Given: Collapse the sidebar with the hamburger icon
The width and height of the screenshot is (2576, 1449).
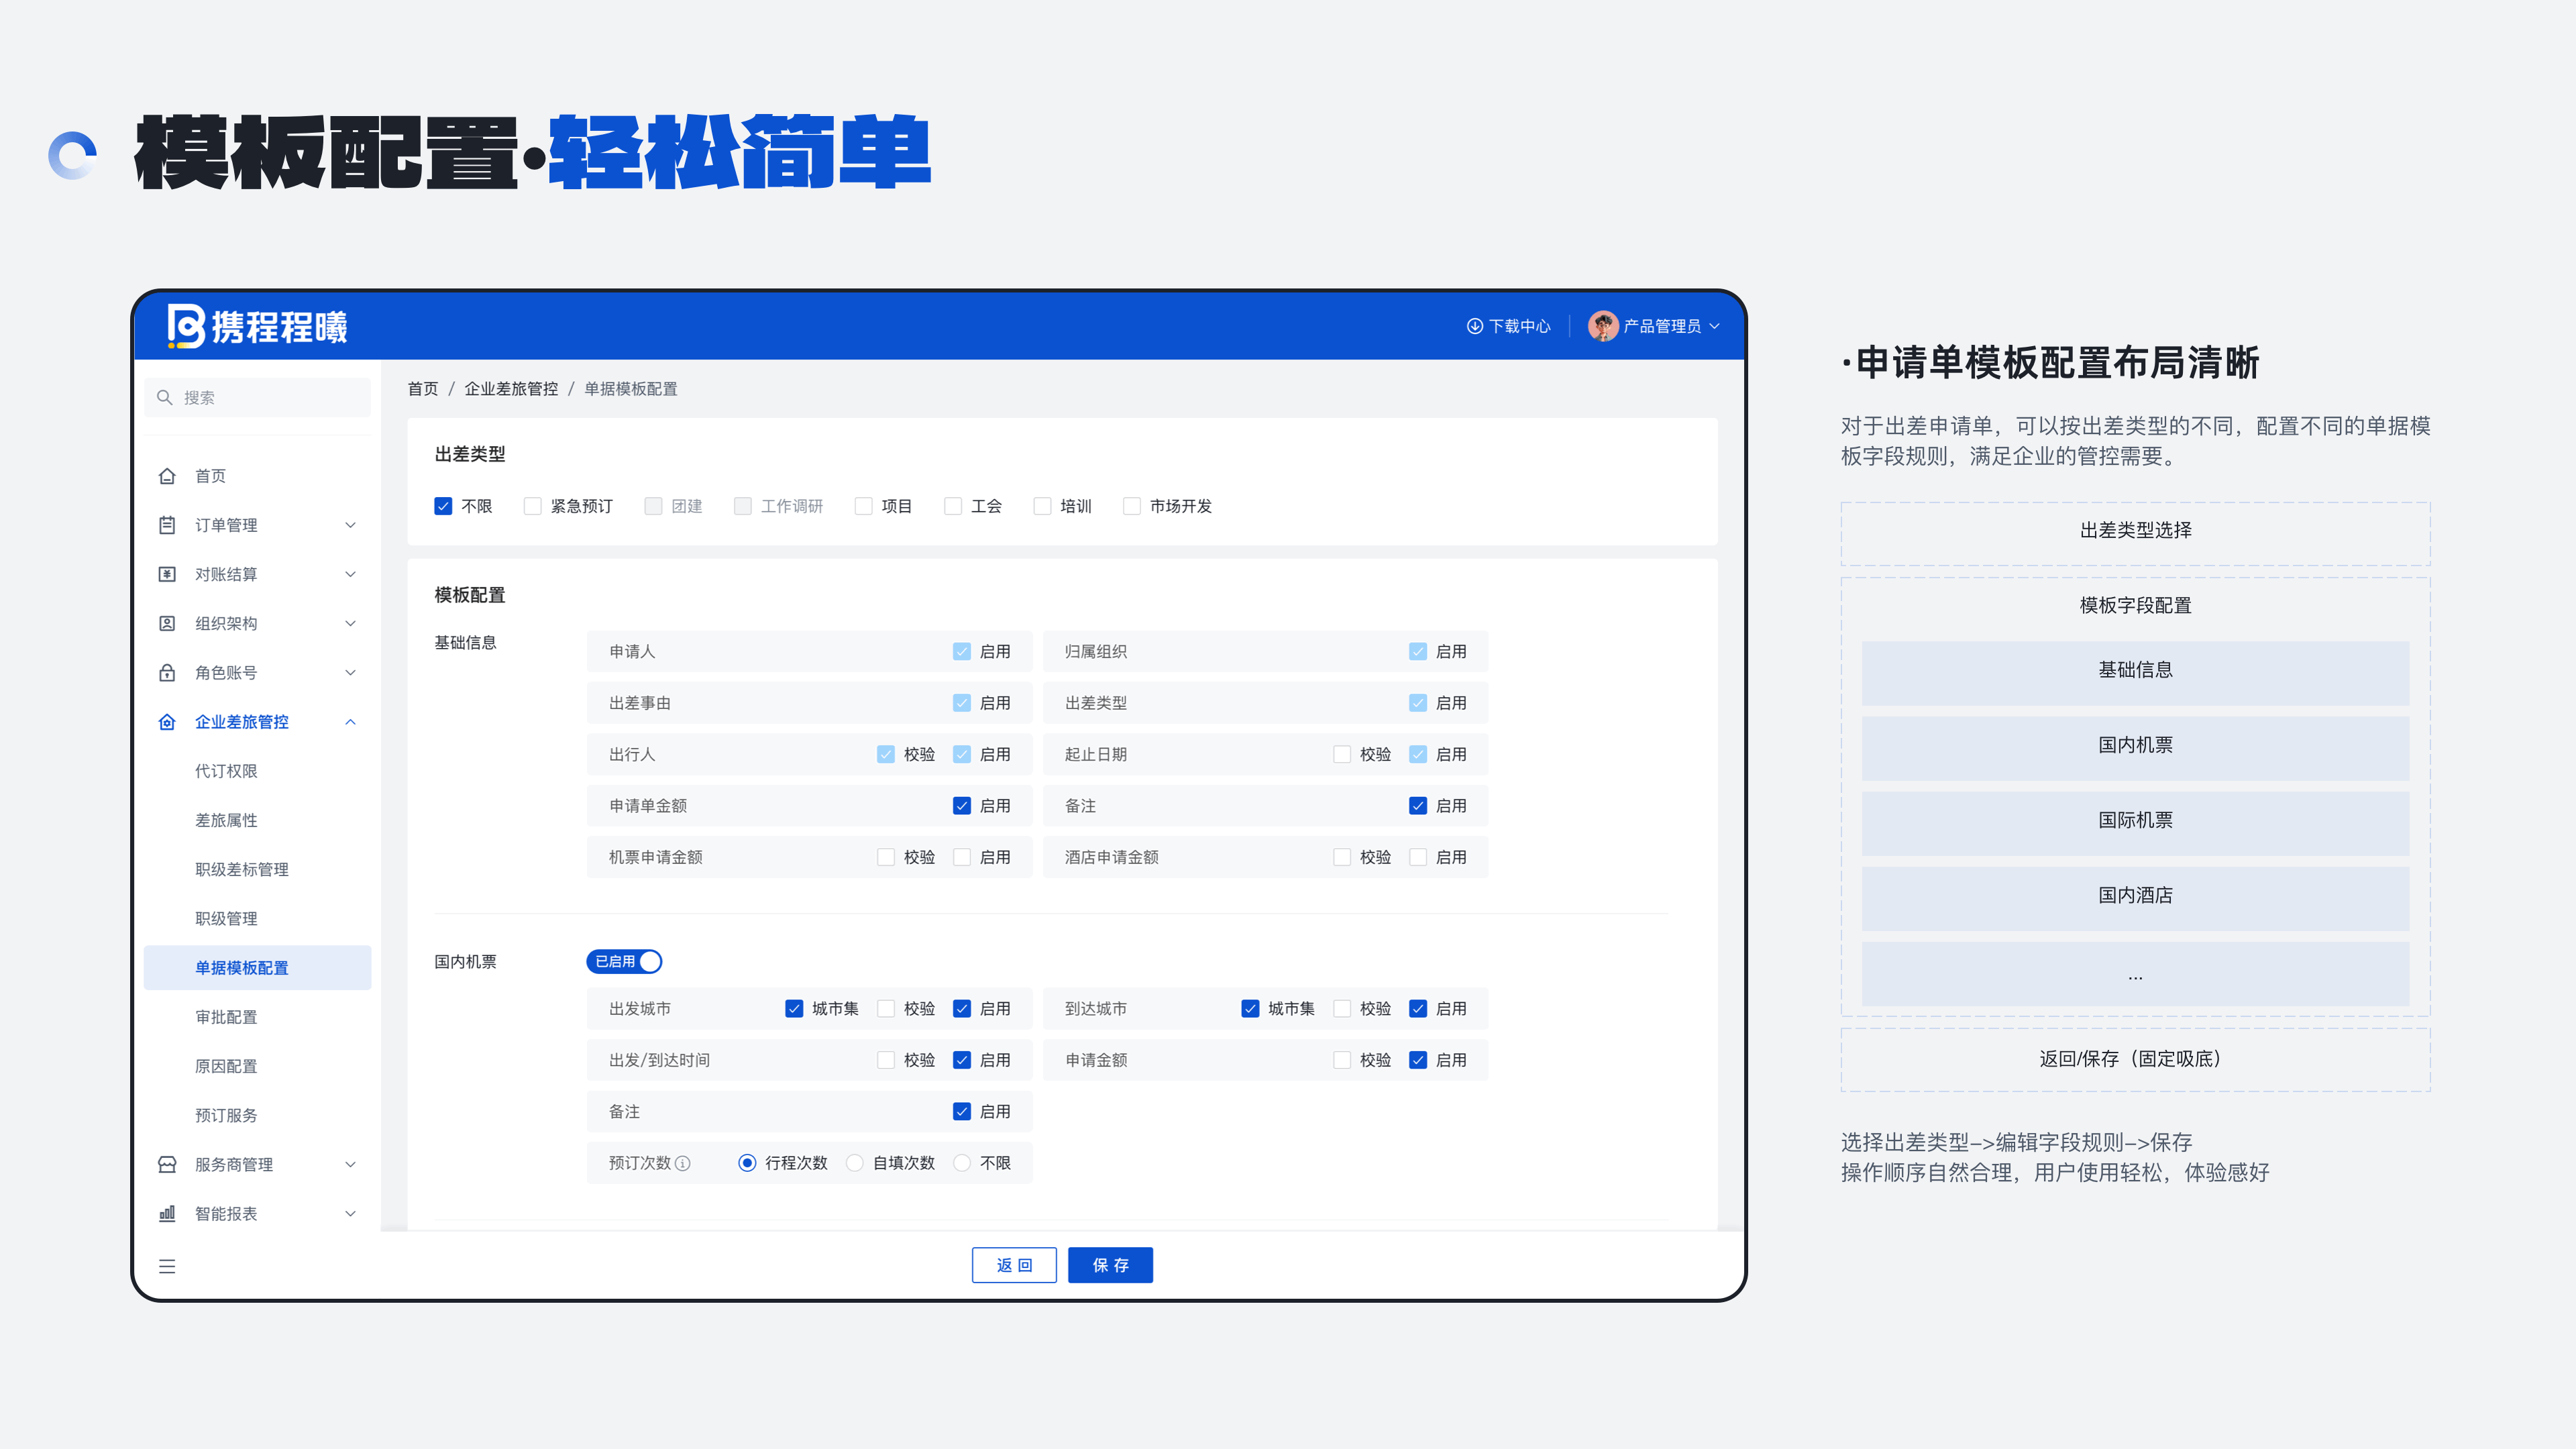Looking at the screenshot, I should pos(167,1266).
